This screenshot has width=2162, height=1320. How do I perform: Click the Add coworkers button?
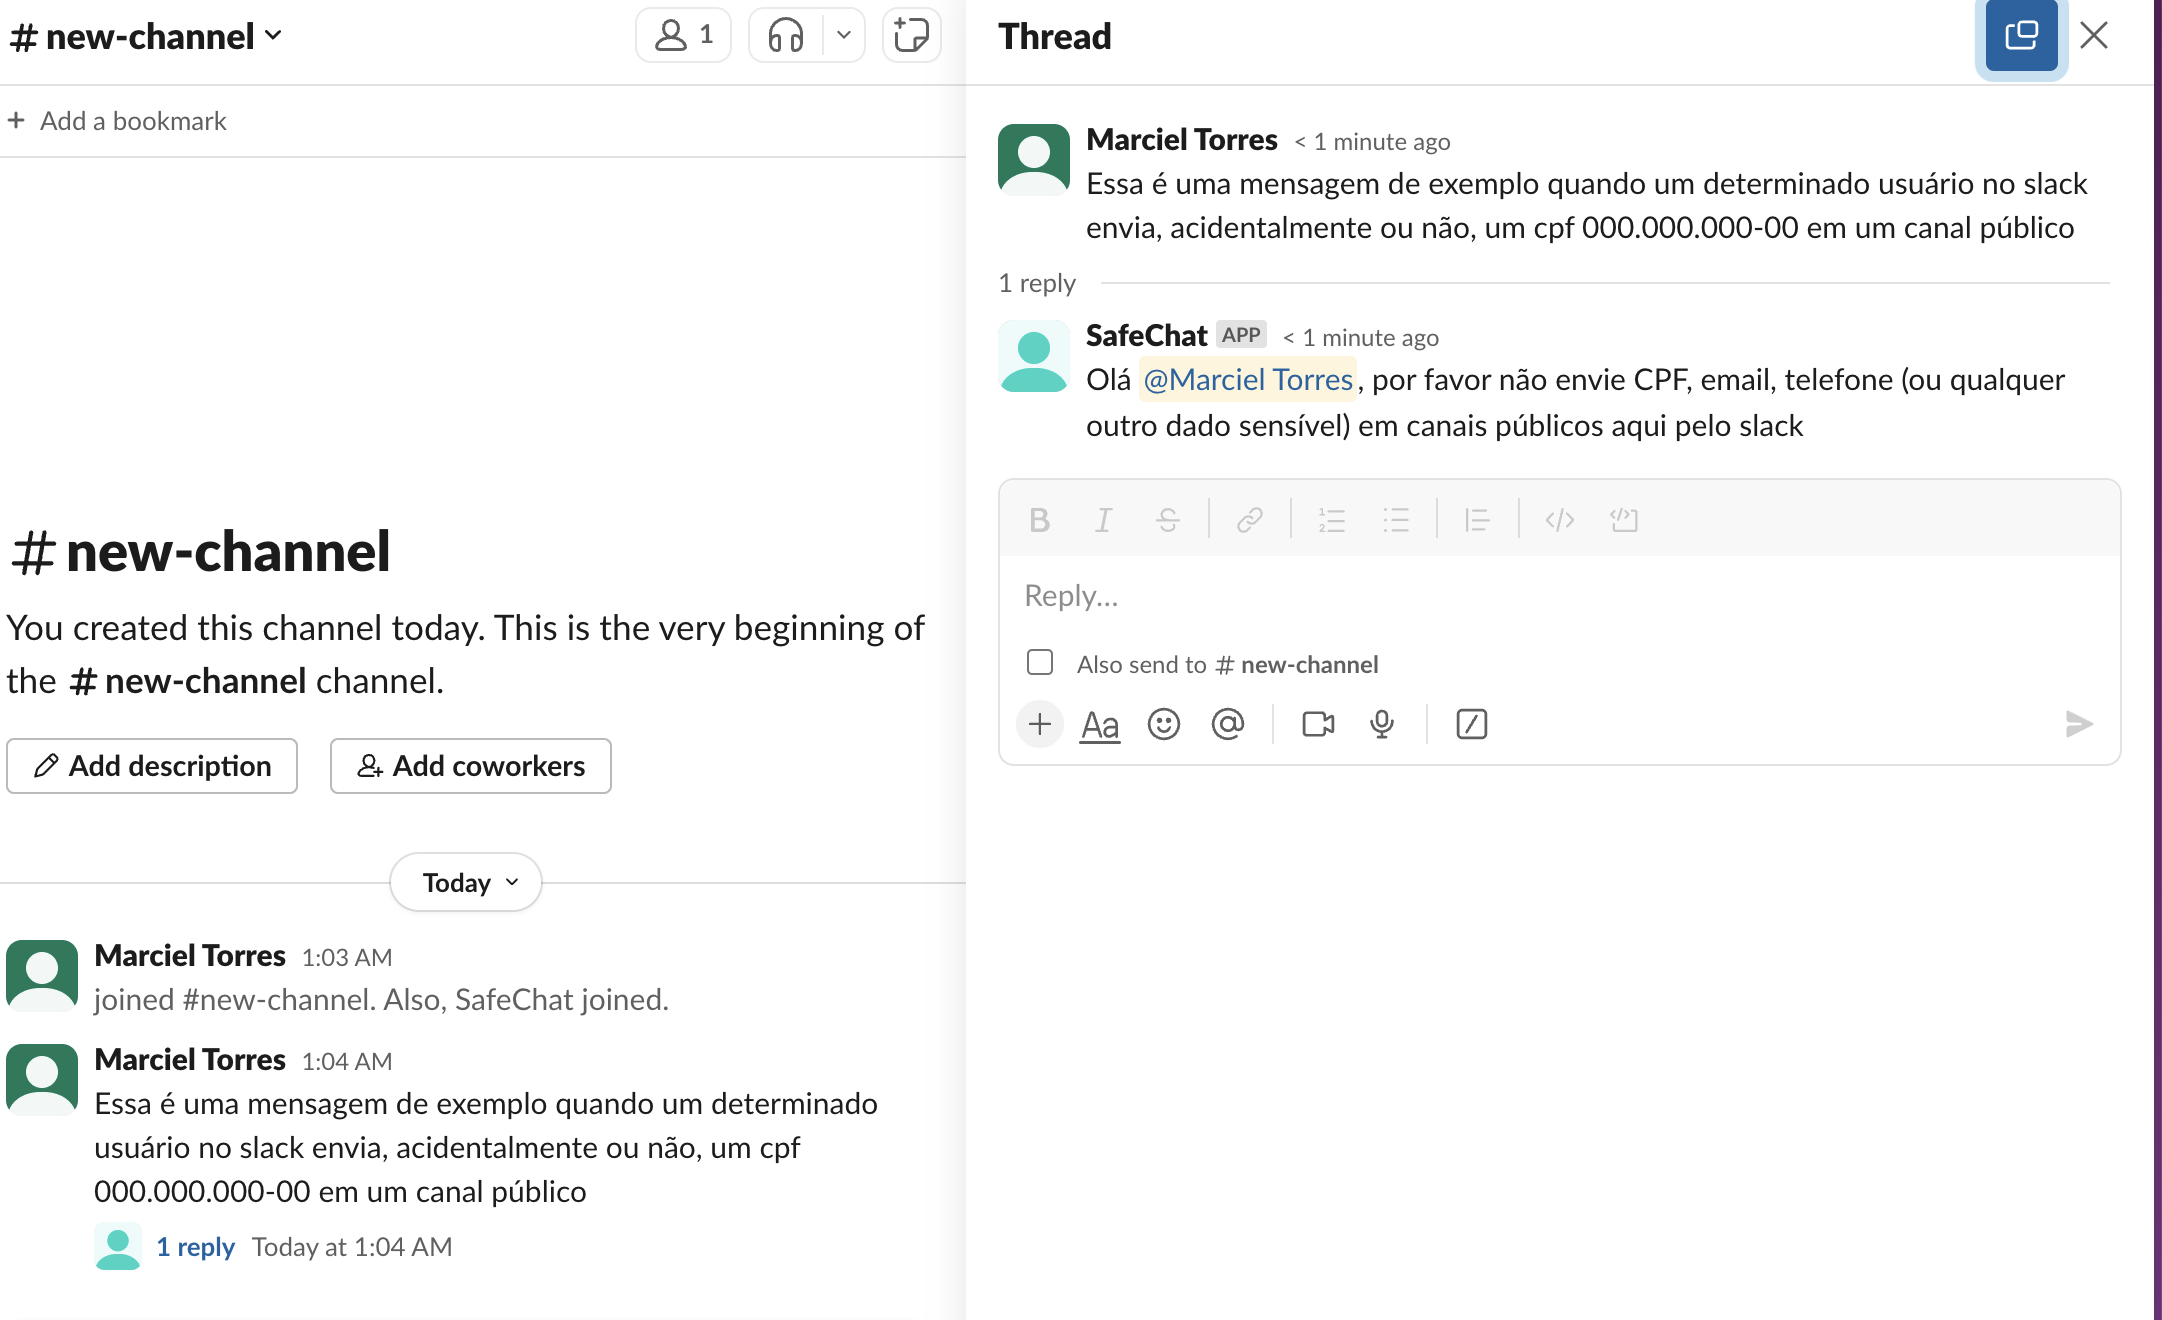469,764
